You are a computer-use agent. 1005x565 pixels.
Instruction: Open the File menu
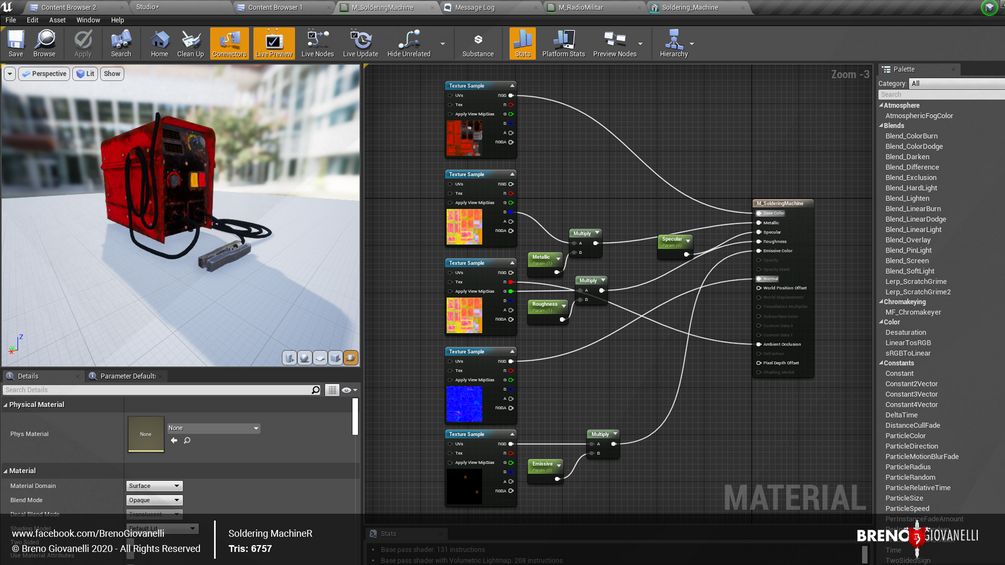point(11,20)
